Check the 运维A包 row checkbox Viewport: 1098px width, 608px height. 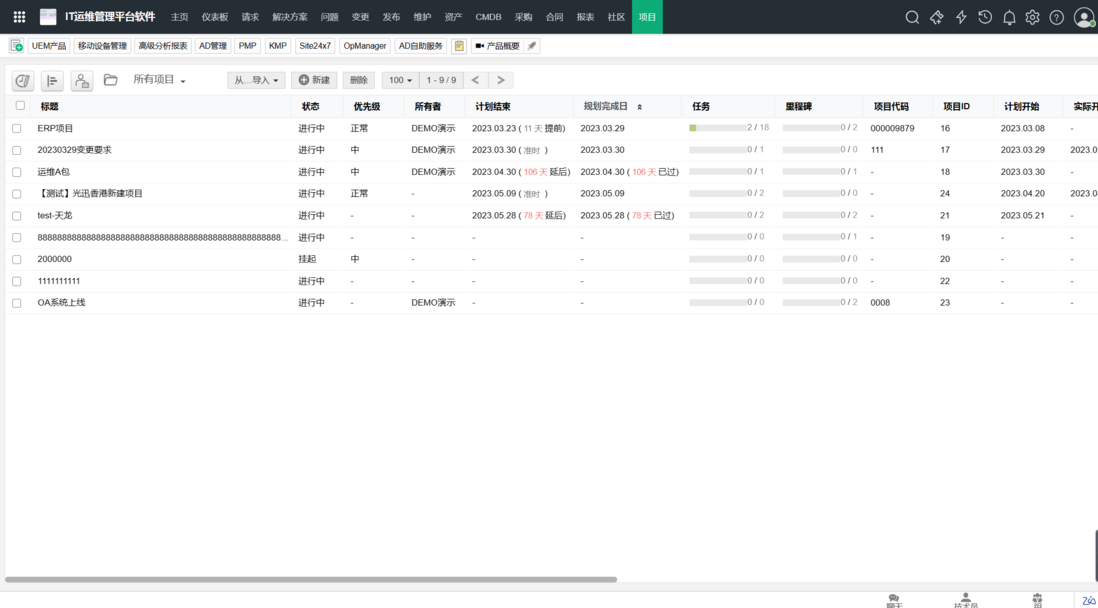[x=17, y=172]
